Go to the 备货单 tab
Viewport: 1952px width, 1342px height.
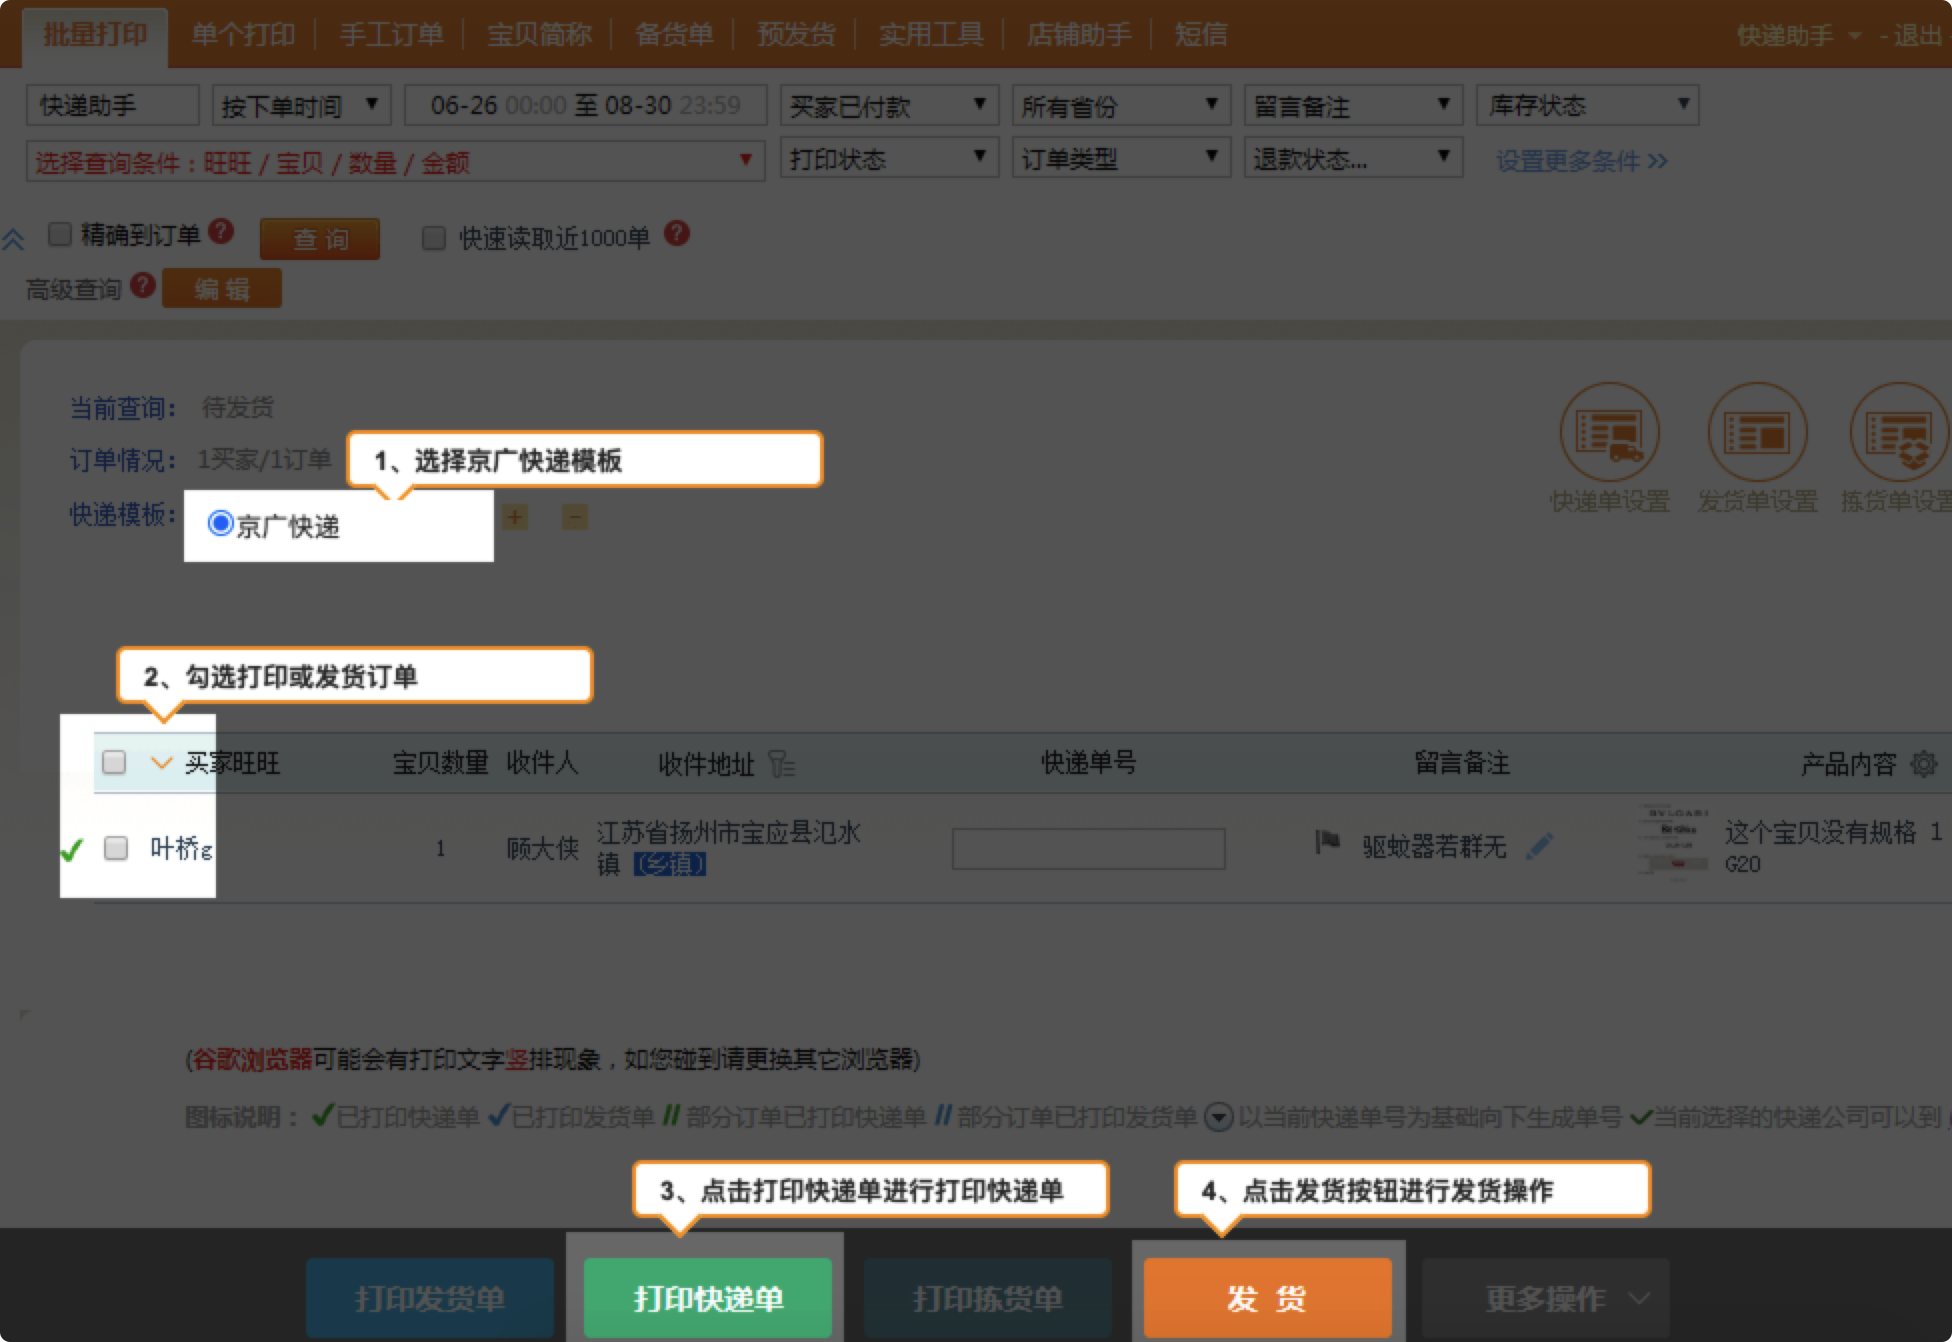(x=674, y=35)
